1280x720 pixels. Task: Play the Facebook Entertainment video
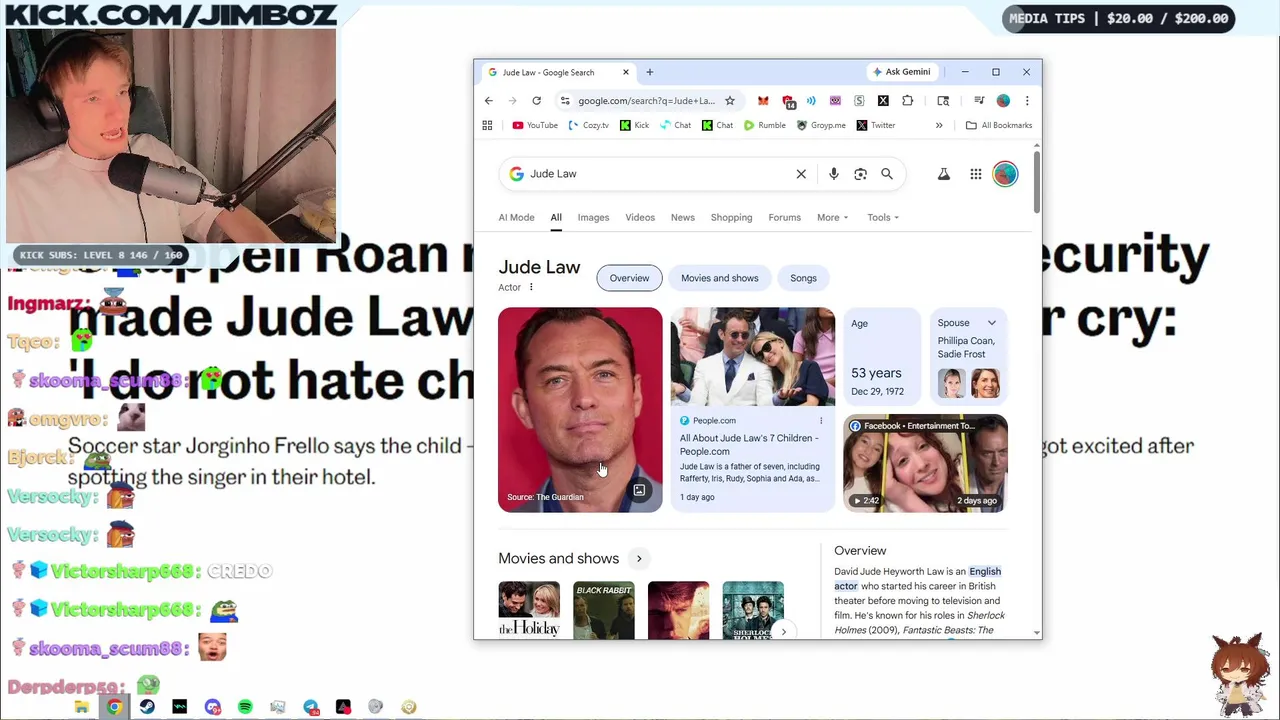[925, 463]
